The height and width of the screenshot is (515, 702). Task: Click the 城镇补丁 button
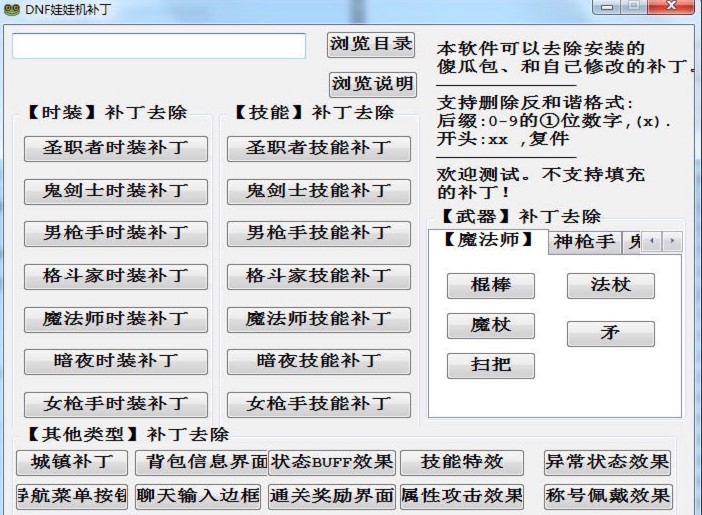tap(72, 463)
